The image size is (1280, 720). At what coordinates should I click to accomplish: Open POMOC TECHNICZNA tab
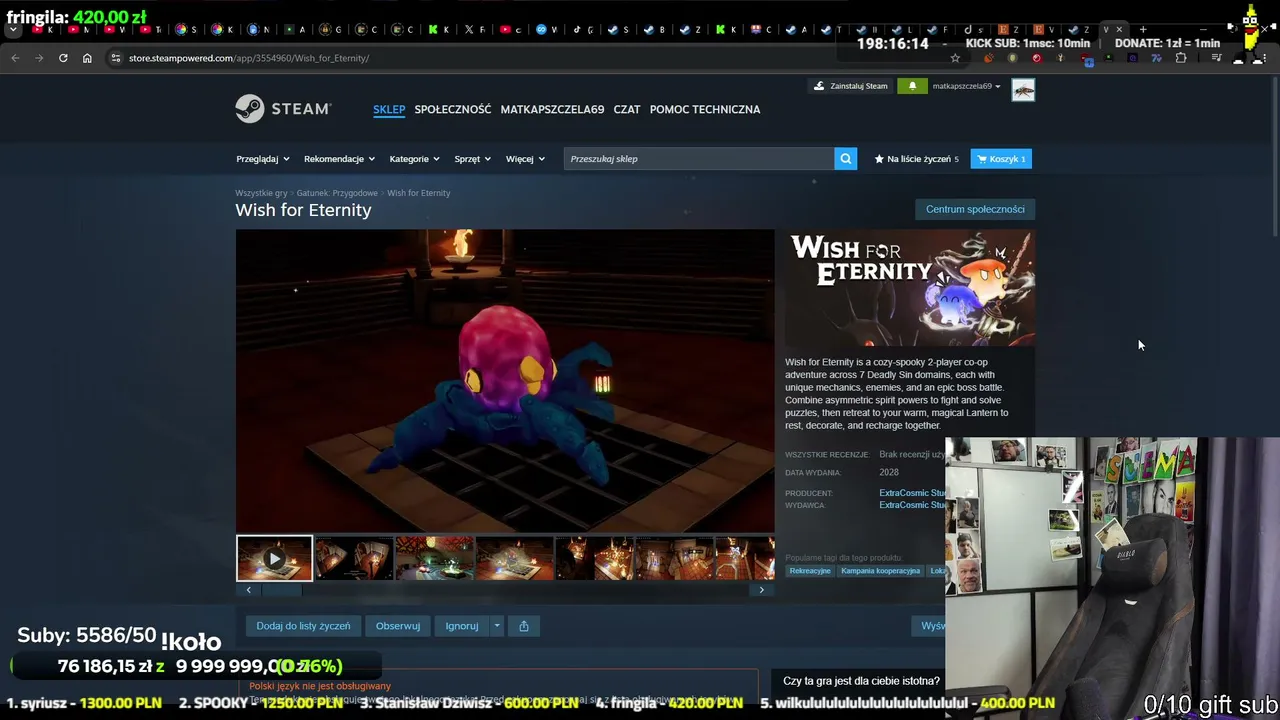click(705, 109)
